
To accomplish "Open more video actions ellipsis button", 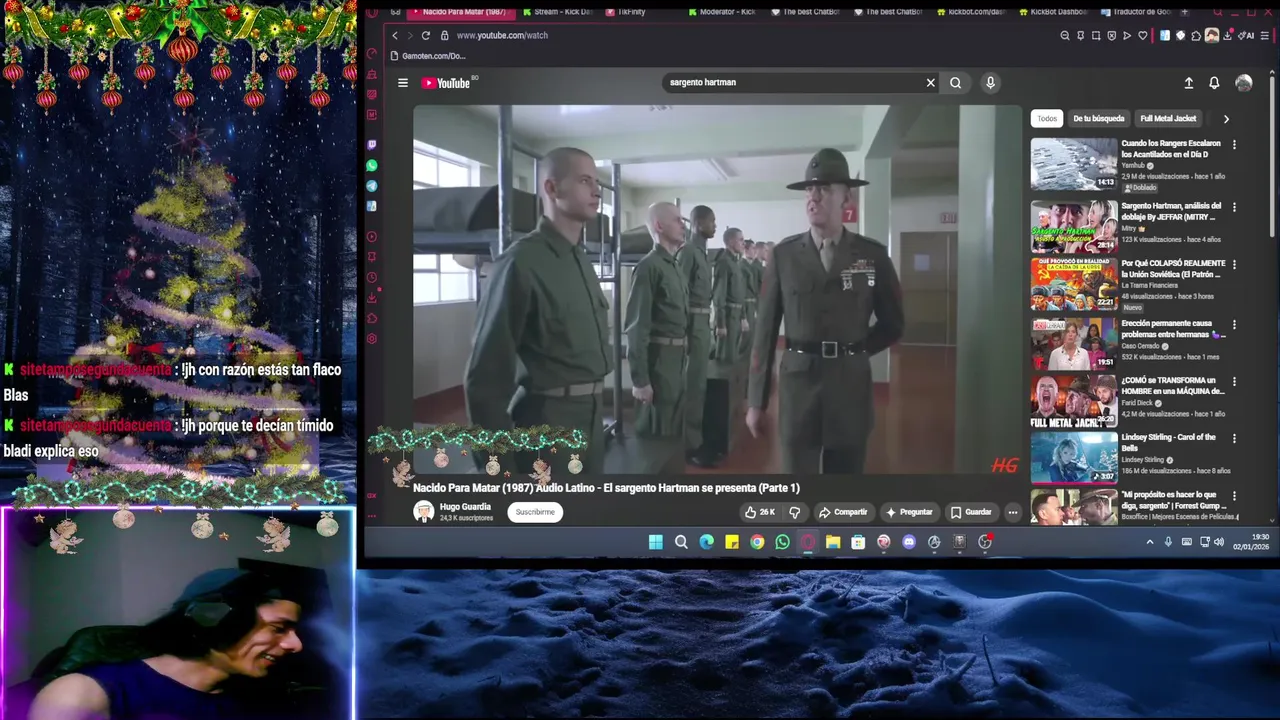I will point(1012,512).
